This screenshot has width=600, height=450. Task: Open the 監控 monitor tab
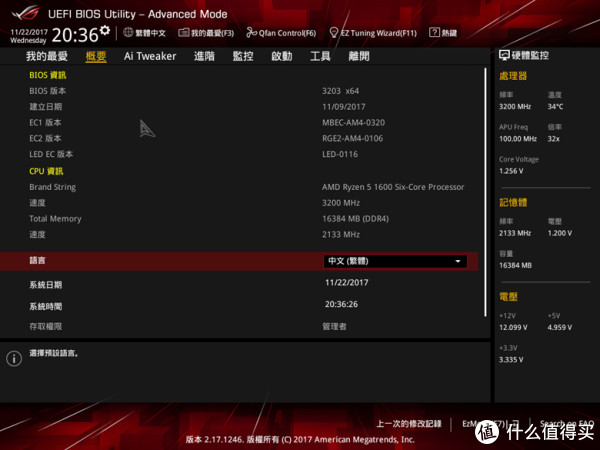click(243, 56)
